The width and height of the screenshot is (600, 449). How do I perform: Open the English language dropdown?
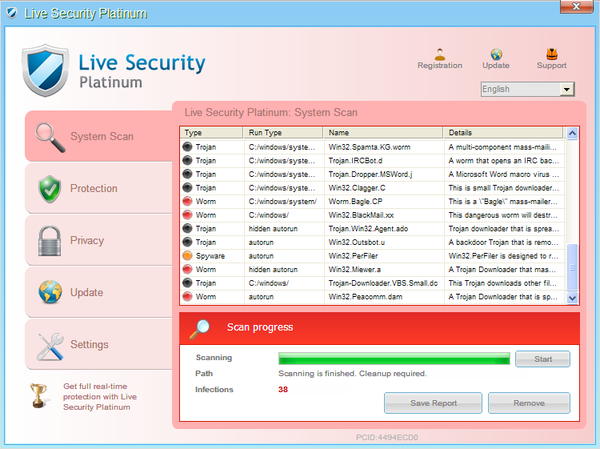pos(528,89)
